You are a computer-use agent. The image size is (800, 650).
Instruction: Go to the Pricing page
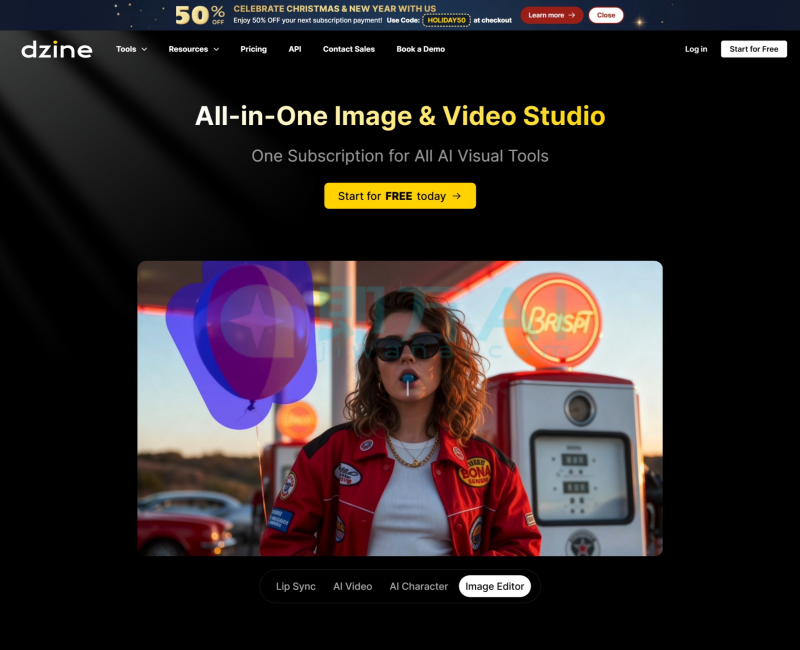point(253,49)
